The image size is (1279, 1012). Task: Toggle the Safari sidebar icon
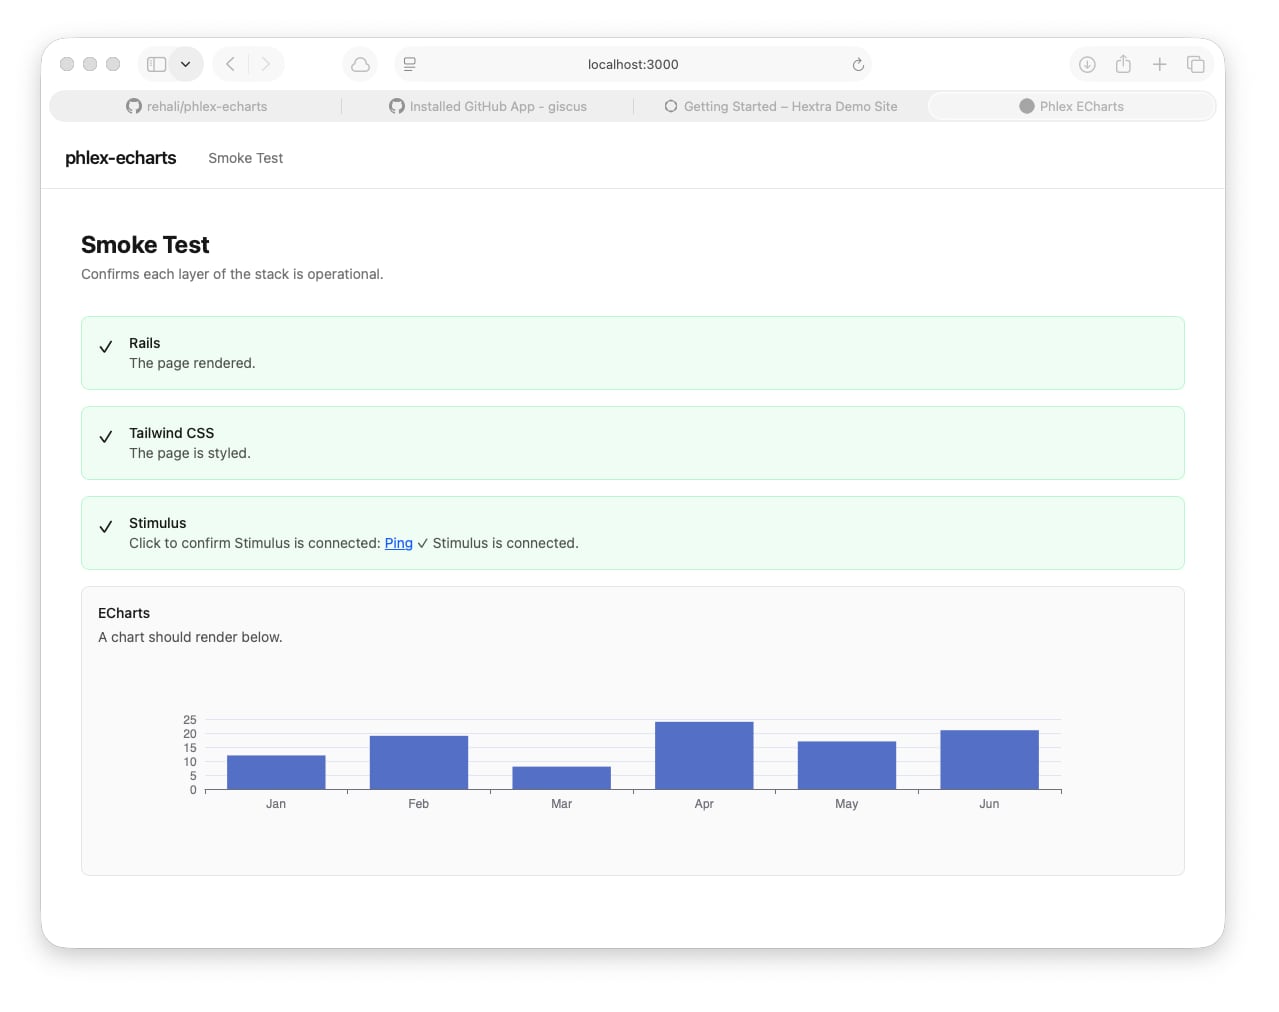pos(156,64)
